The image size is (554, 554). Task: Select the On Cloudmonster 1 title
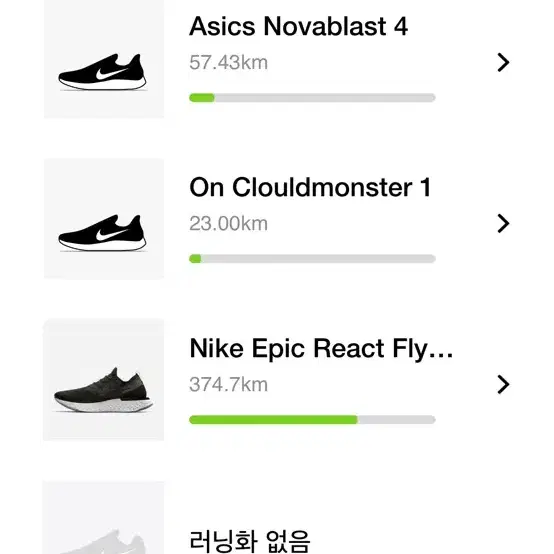click(310, 187)
